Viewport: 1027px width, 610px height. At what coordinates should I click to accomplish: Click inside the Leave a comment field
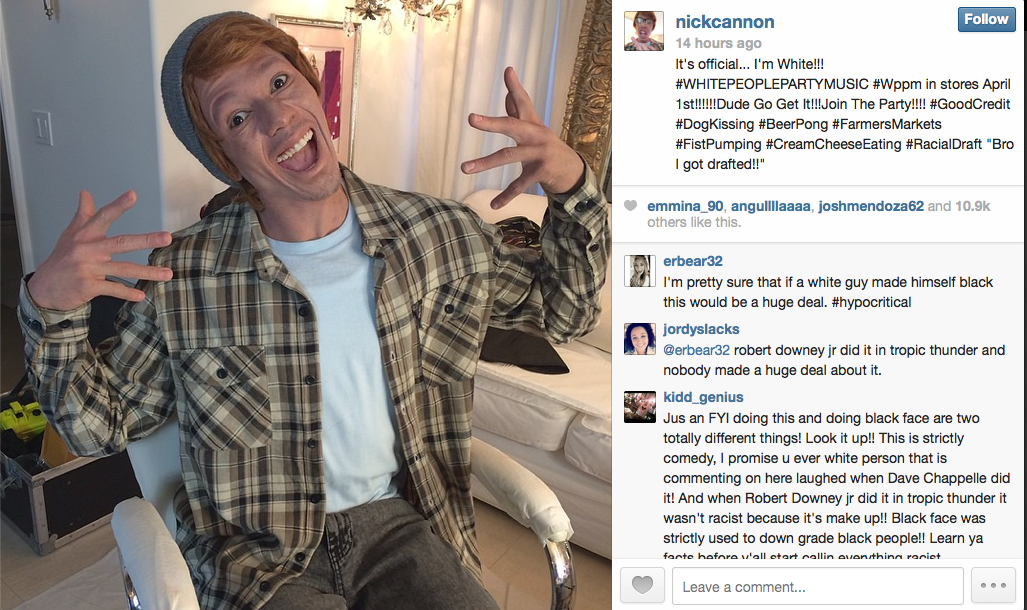817,586
